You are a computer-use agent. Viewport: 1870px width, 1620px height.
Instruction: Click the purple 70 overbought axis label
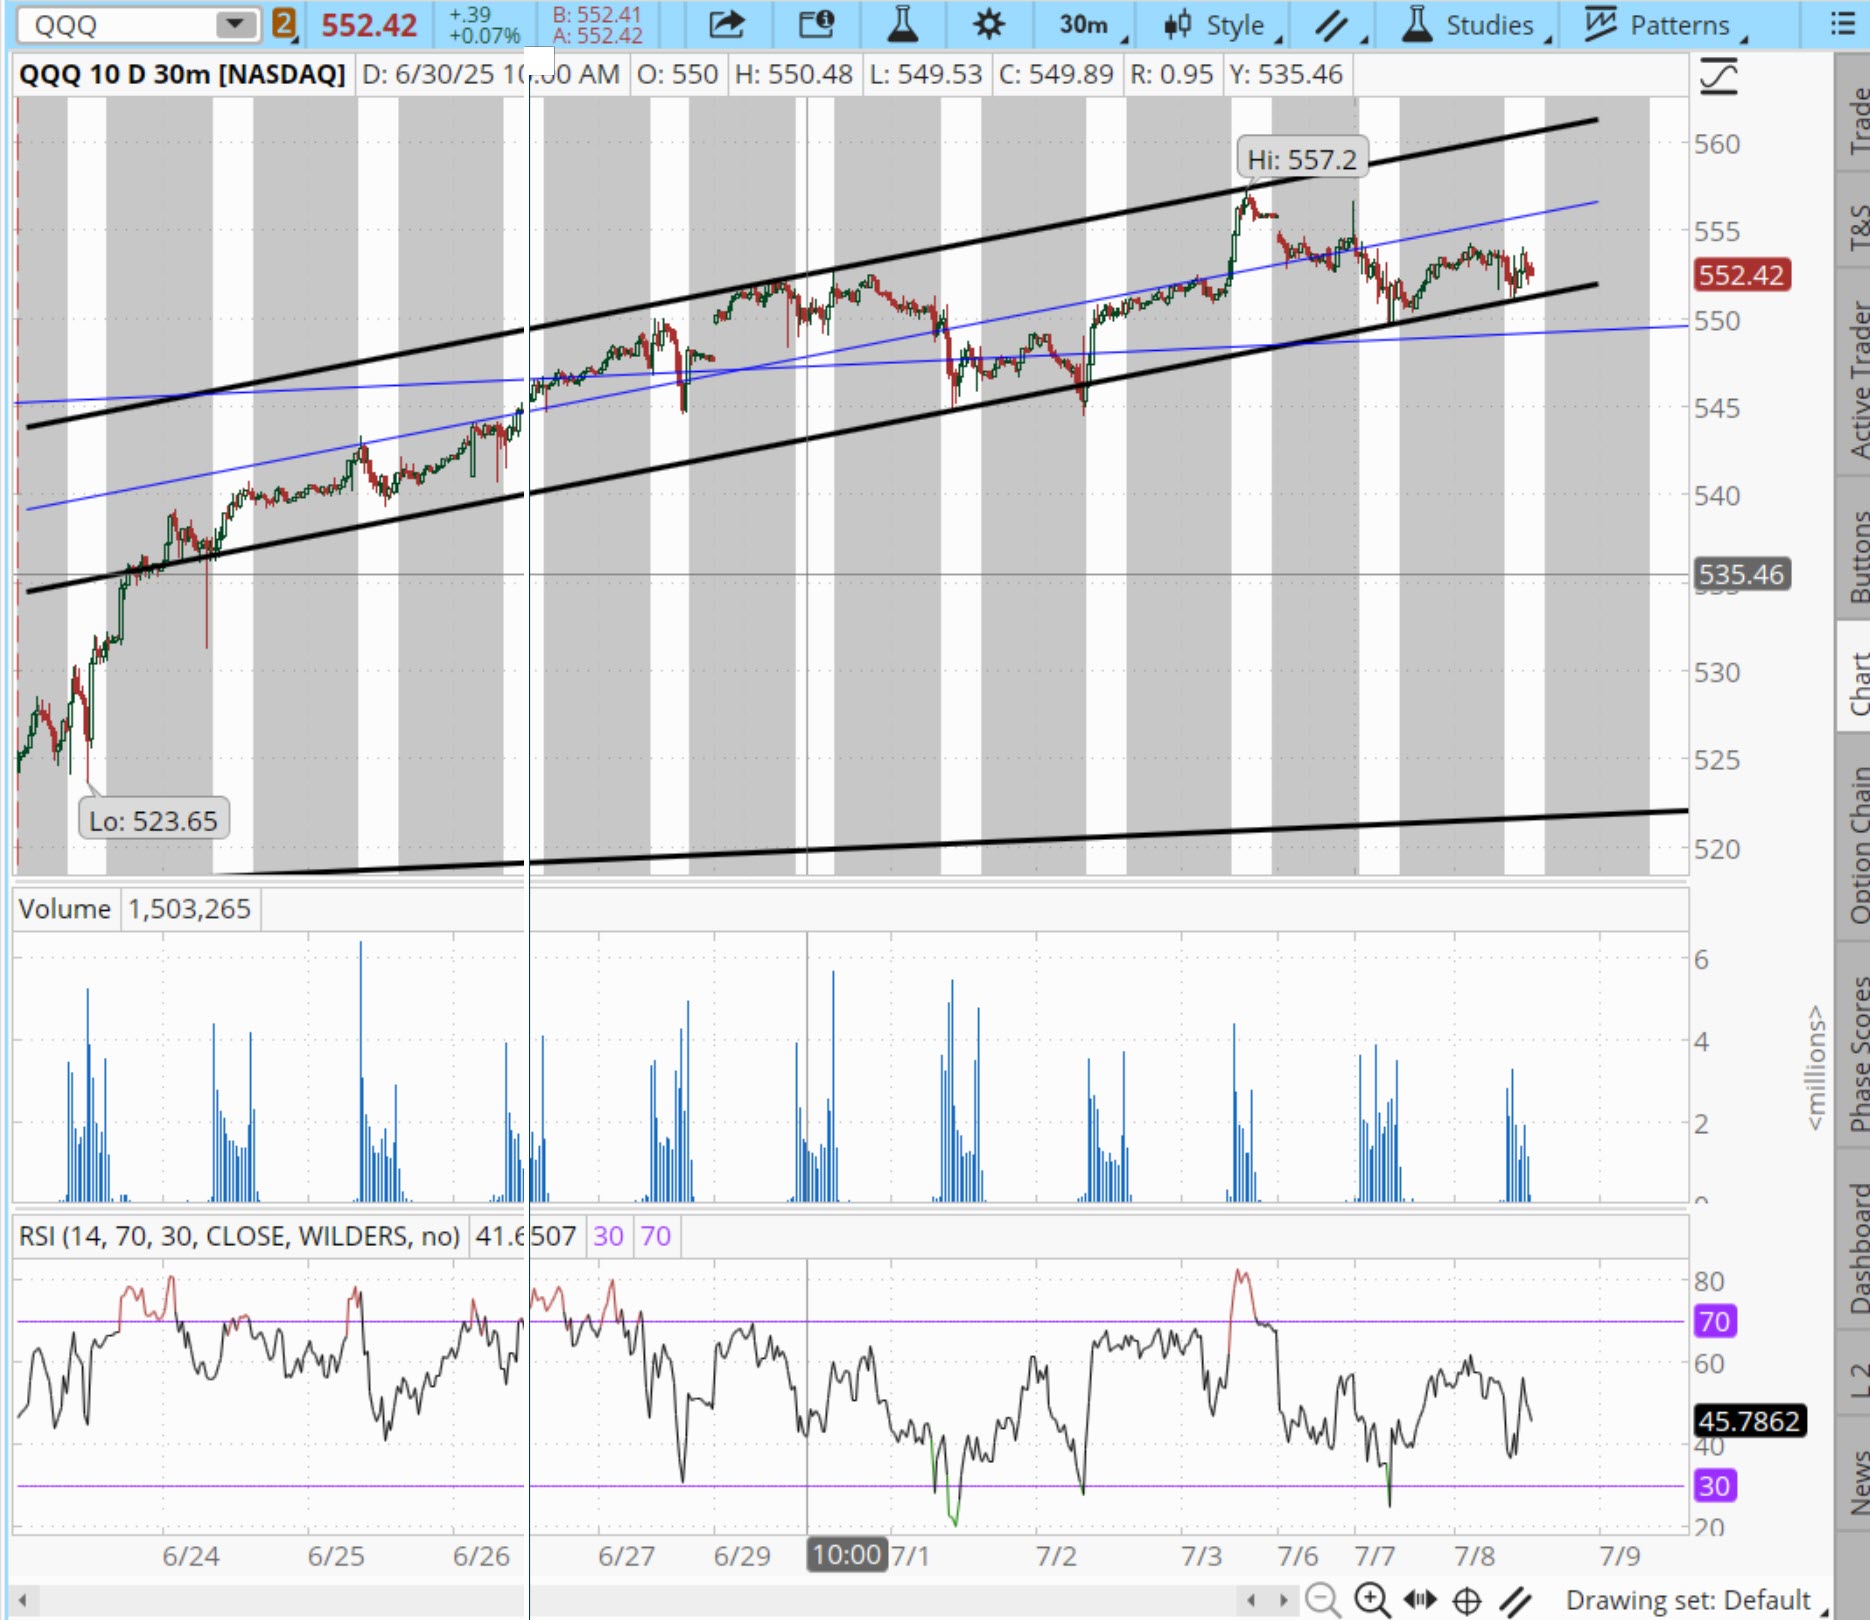click(1714, 1321)
